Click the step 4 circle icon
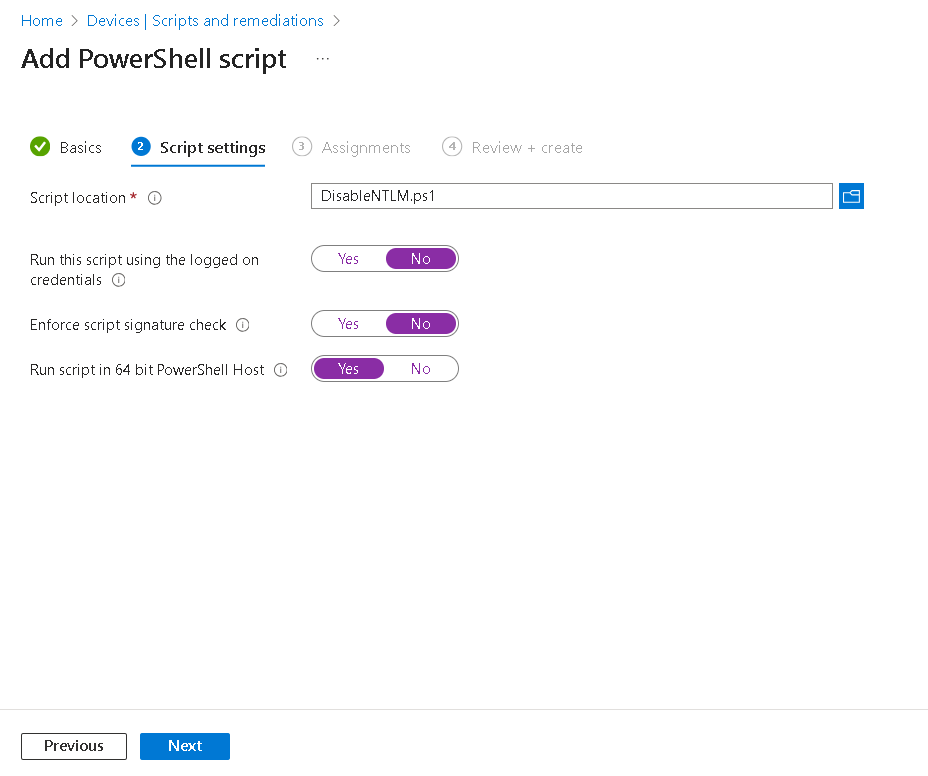Screen dimensions: 928x776 click(x=452, y=146)
